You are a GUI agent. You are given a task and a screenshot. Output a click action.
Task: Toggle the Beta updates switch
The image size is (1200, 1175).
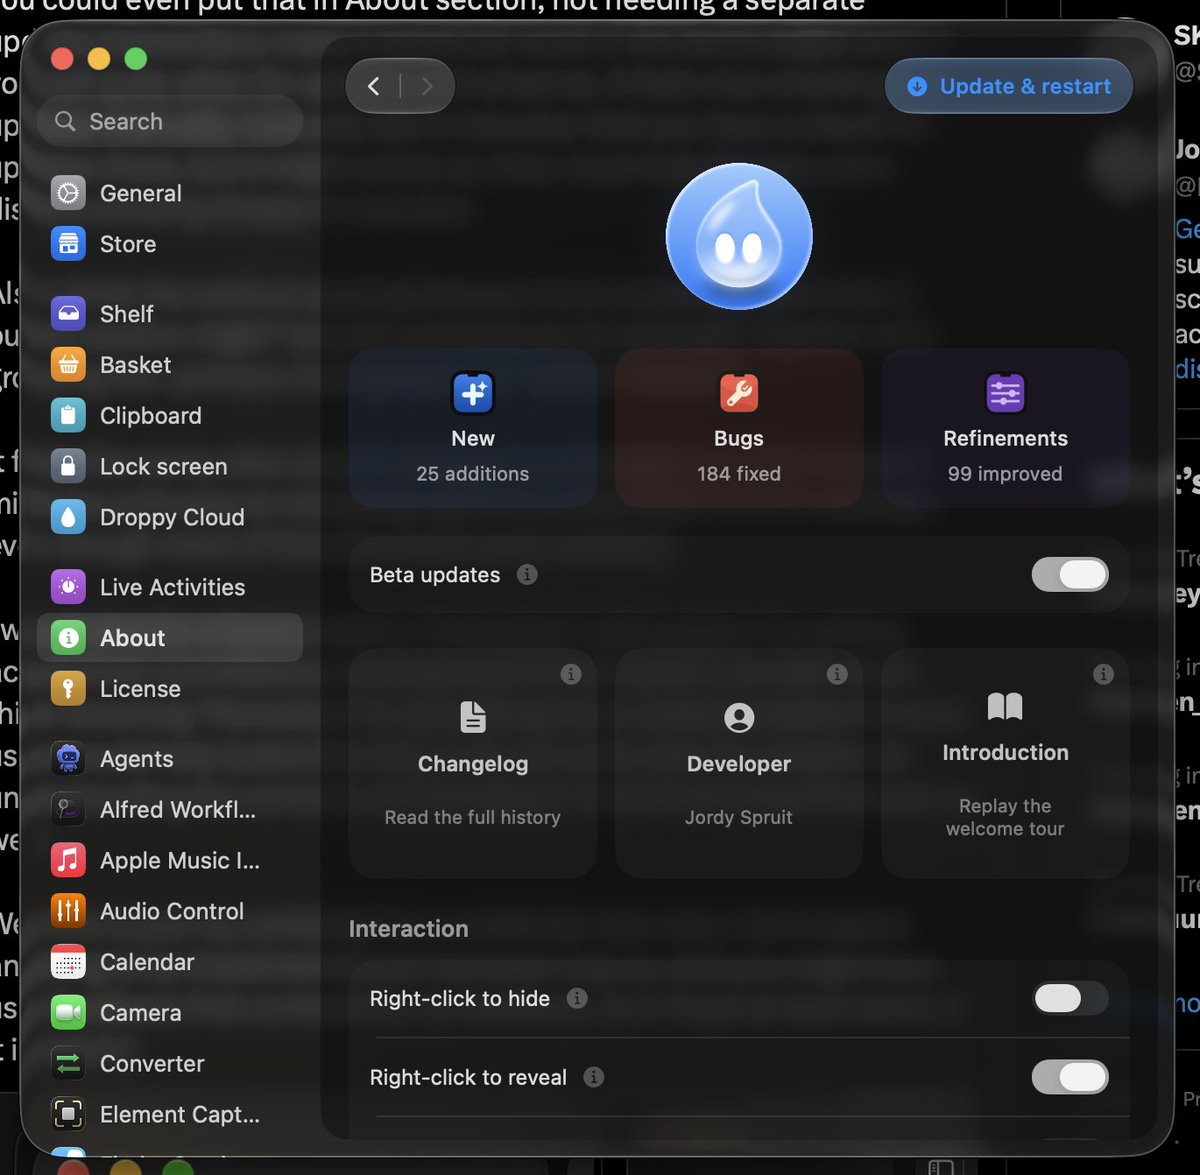coord(1070,575)
